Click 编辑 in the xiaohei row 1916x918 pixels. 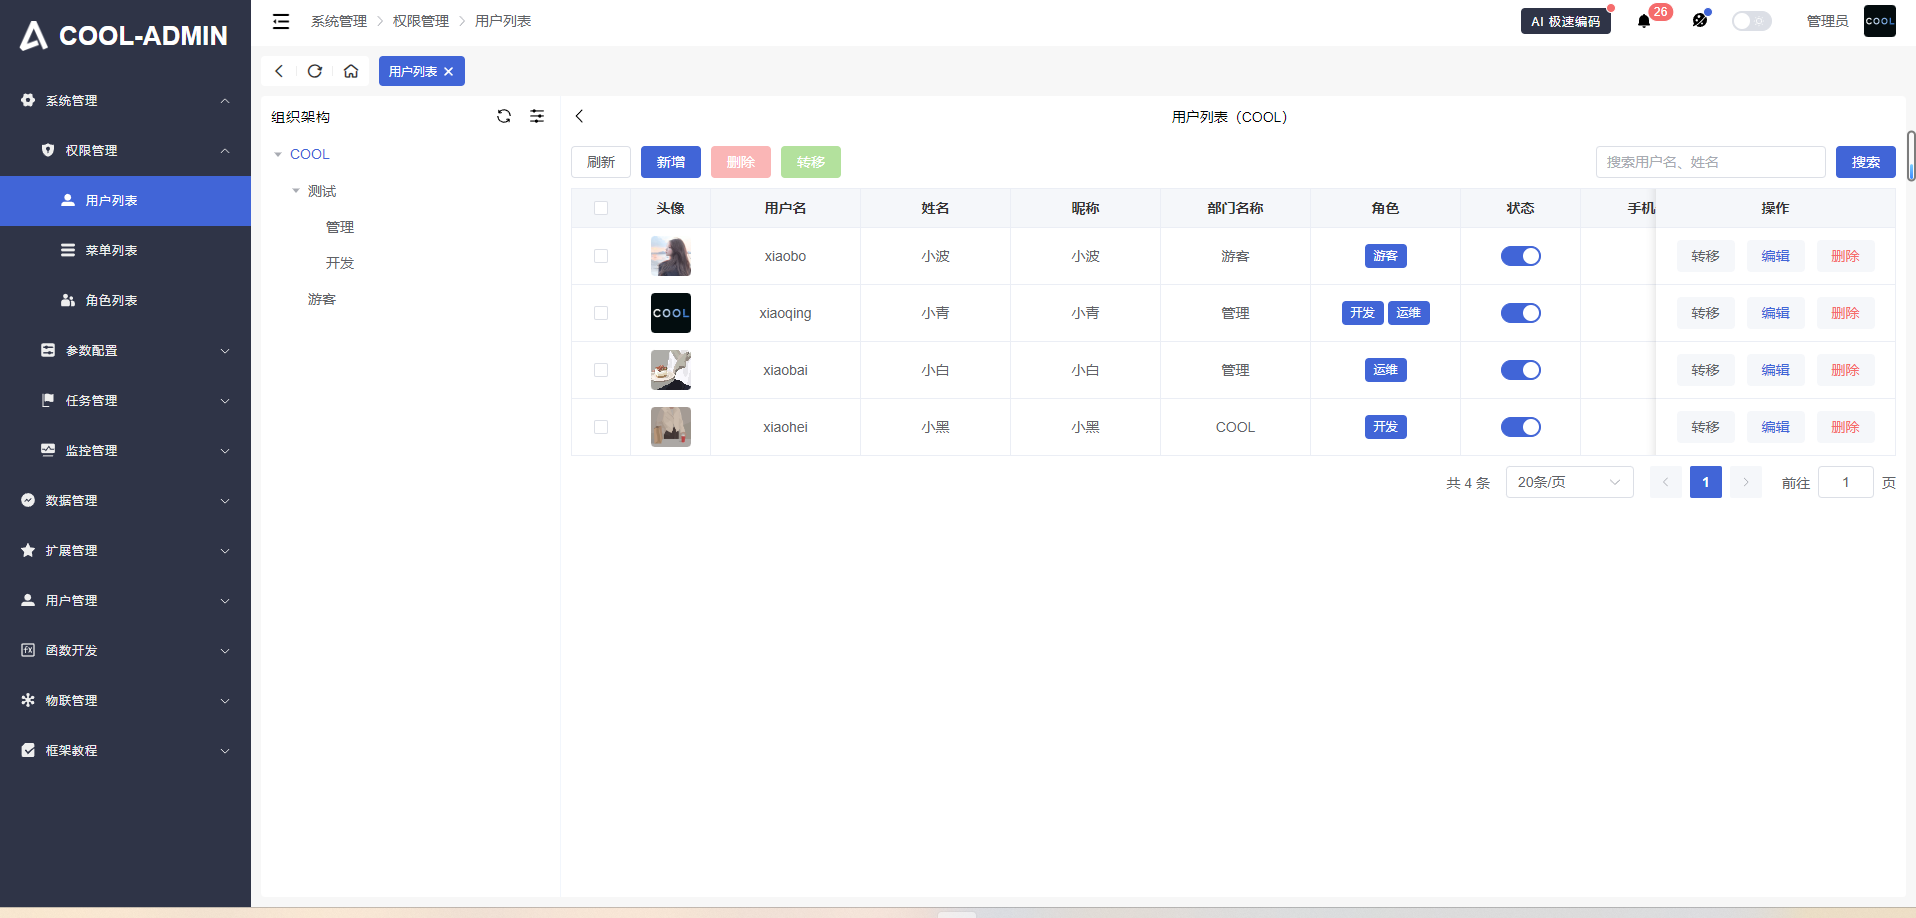coord(1776,427)
